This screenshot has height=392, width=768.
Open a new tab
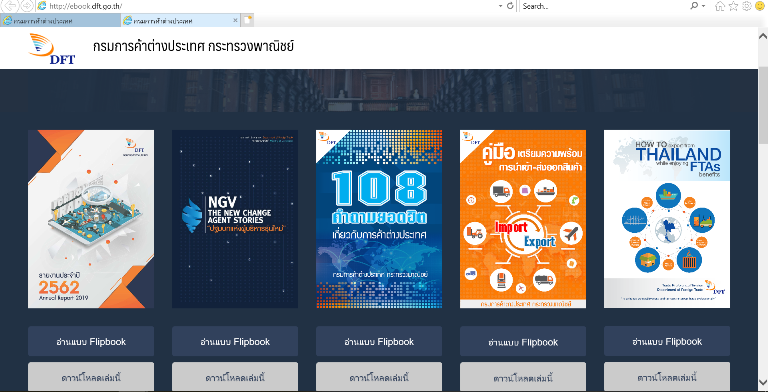tap(248, 21)
